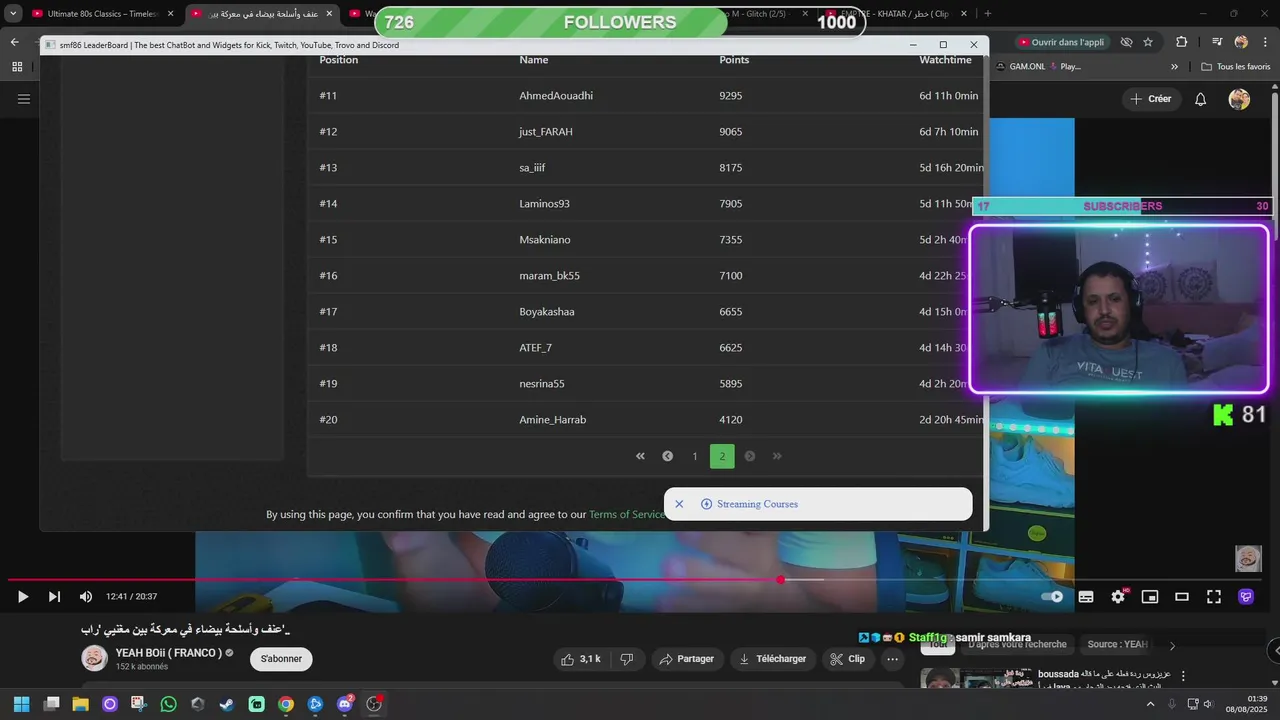This screenshot has width=1280, height=720.
Task: Click just_FARAH leaderboard name
Action: [x=546, y=132]
